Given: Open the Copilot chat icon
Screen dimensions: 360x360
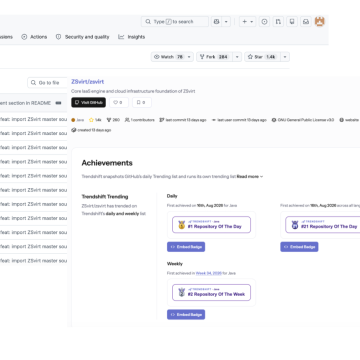Looking at the screenshot, I should 216,22.
